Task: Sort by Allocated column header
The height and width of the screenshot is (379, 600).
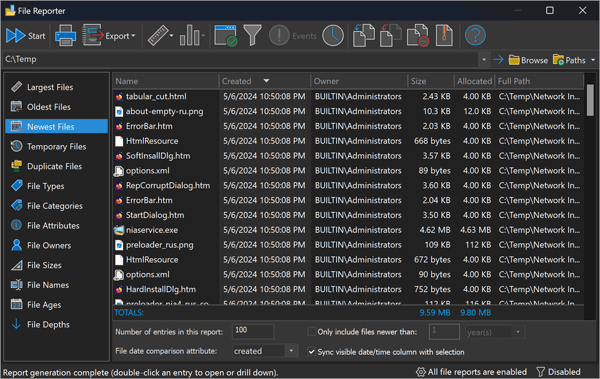Action: pyautogui.click(x=474, y=81)
